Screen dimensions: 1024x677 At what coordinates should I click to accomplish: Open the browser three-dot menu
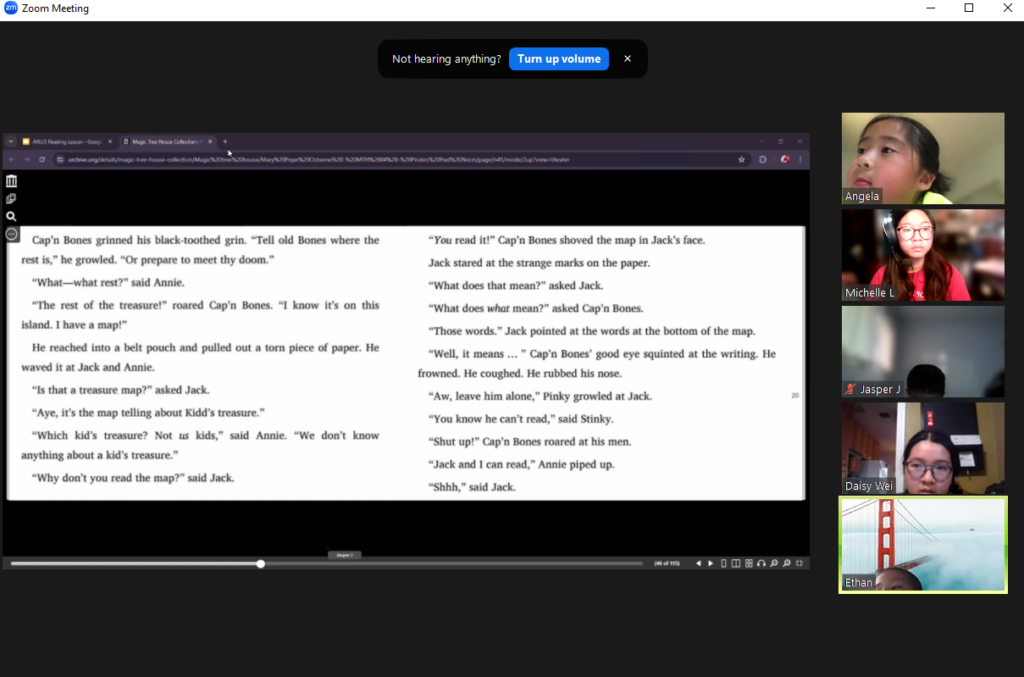[800, 159]
